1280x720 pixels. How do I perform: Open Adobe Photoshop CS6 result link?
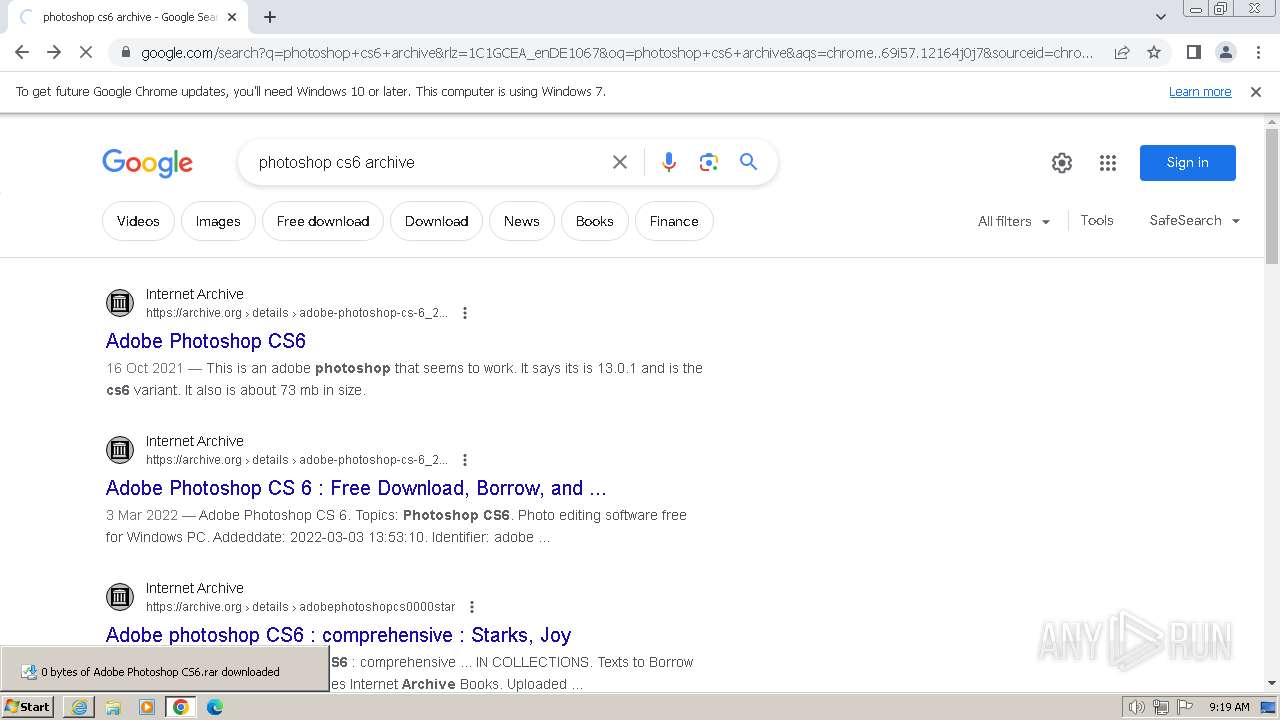[206, 341]
